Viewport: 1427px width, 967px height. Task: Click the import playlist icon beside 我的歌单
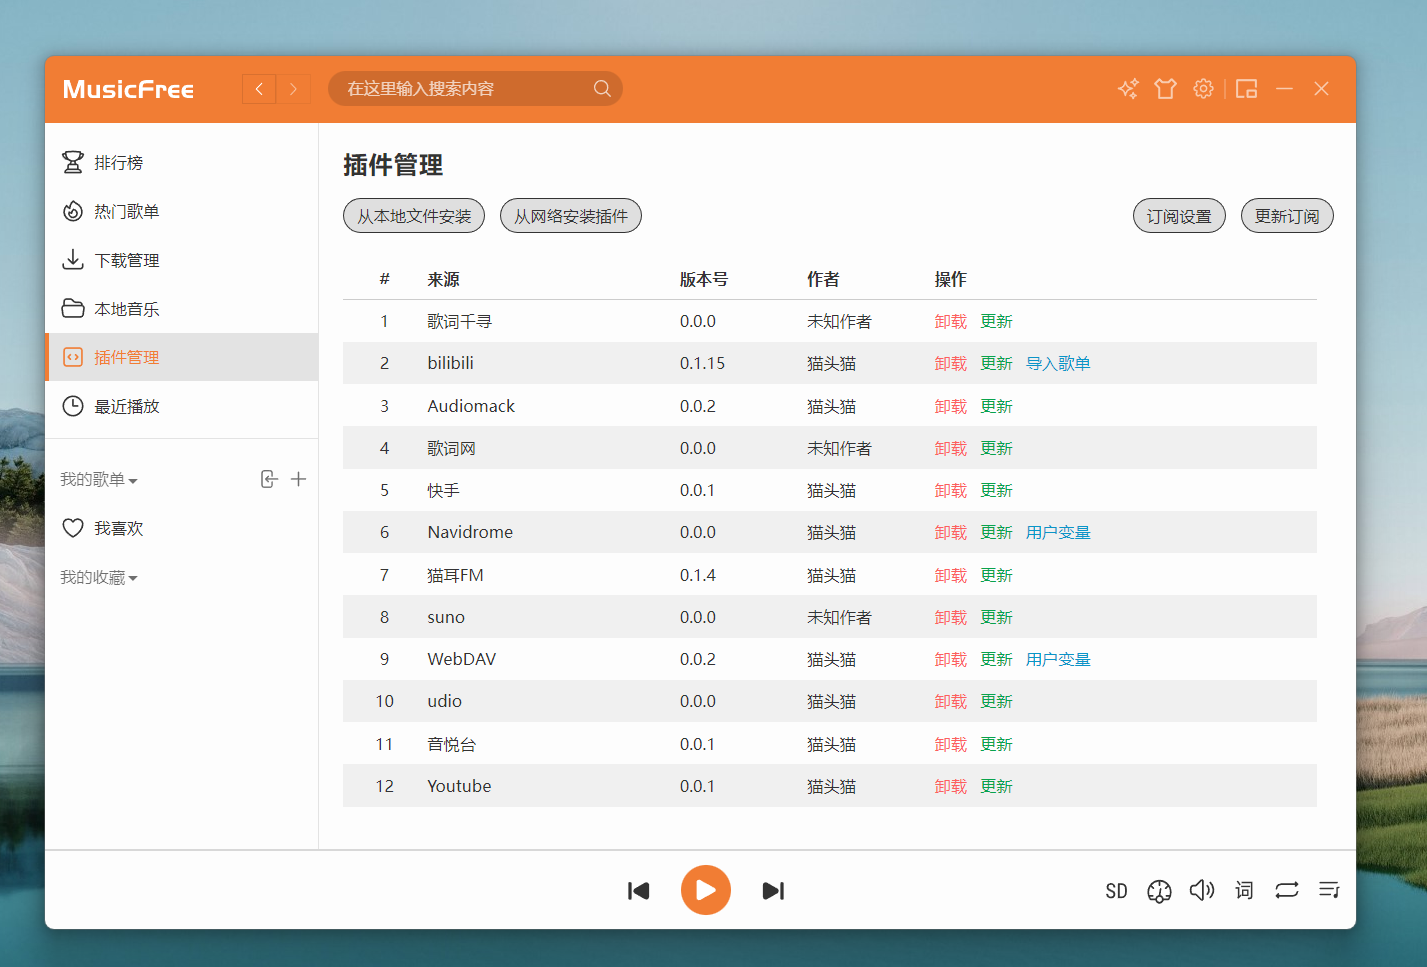coord(268,479)
